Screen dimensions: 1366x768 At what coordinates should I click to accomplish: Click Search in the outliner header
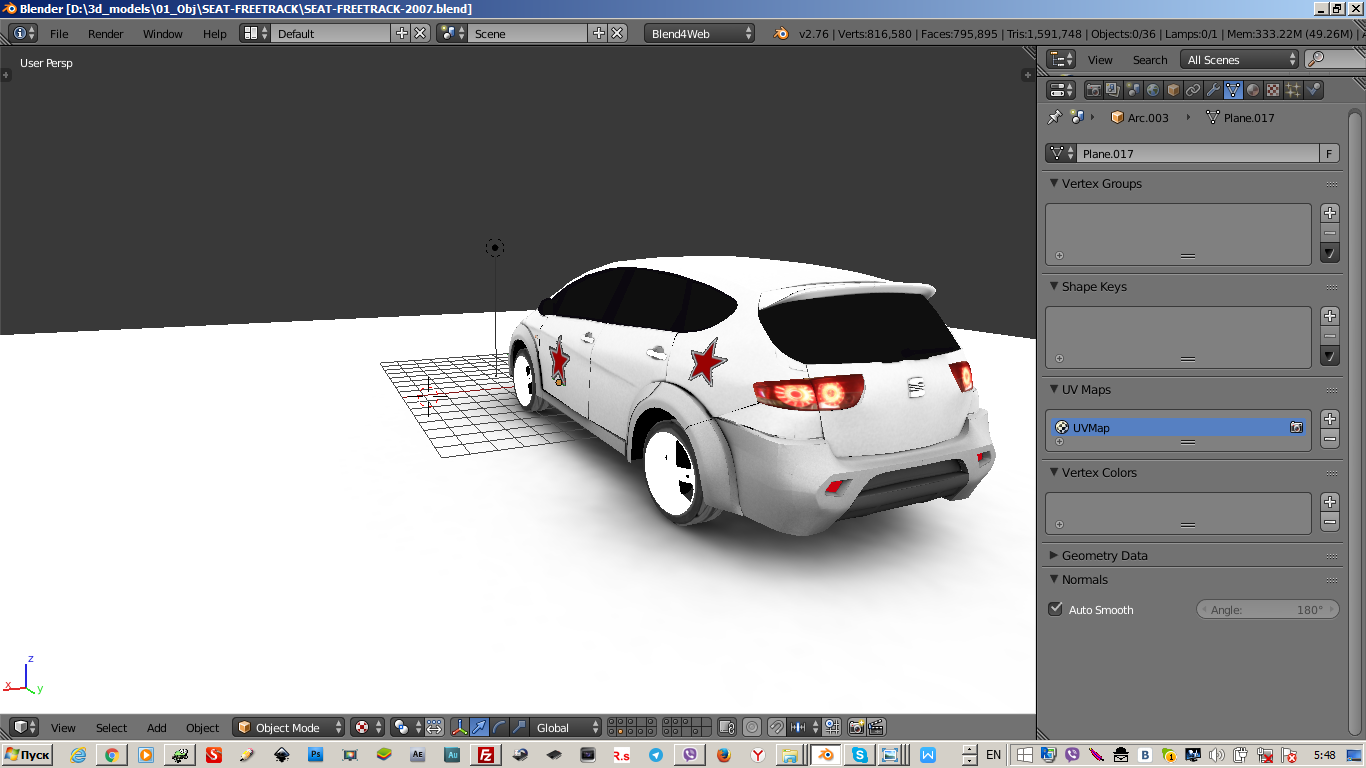click(1149, 60)
